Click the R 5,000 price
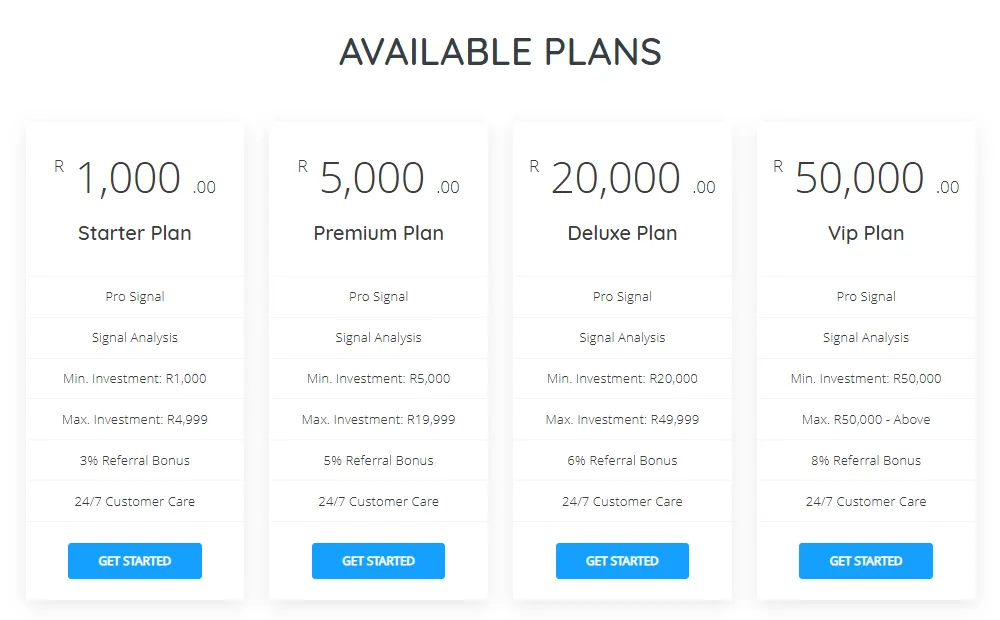Viewport: 1000px width, 620px height. point(372,179)
